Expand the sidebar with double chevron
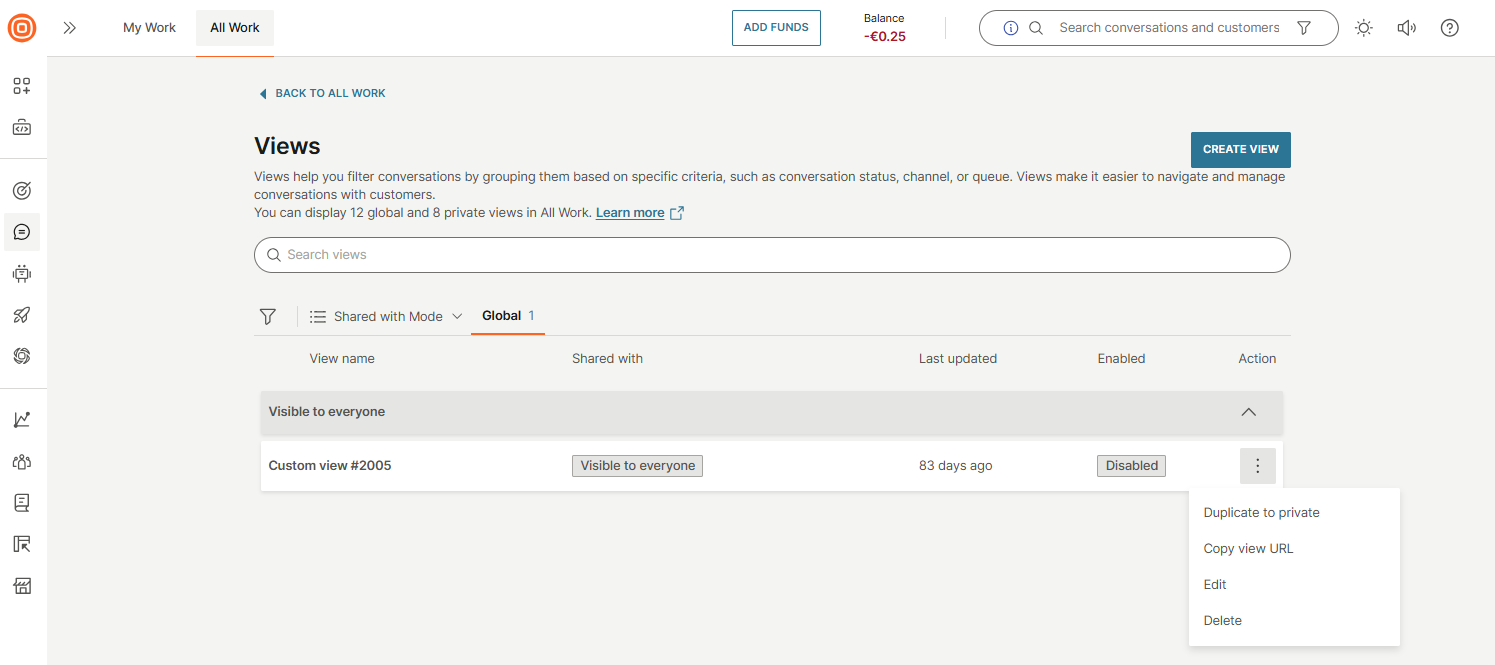 click(x=70, y=28)
